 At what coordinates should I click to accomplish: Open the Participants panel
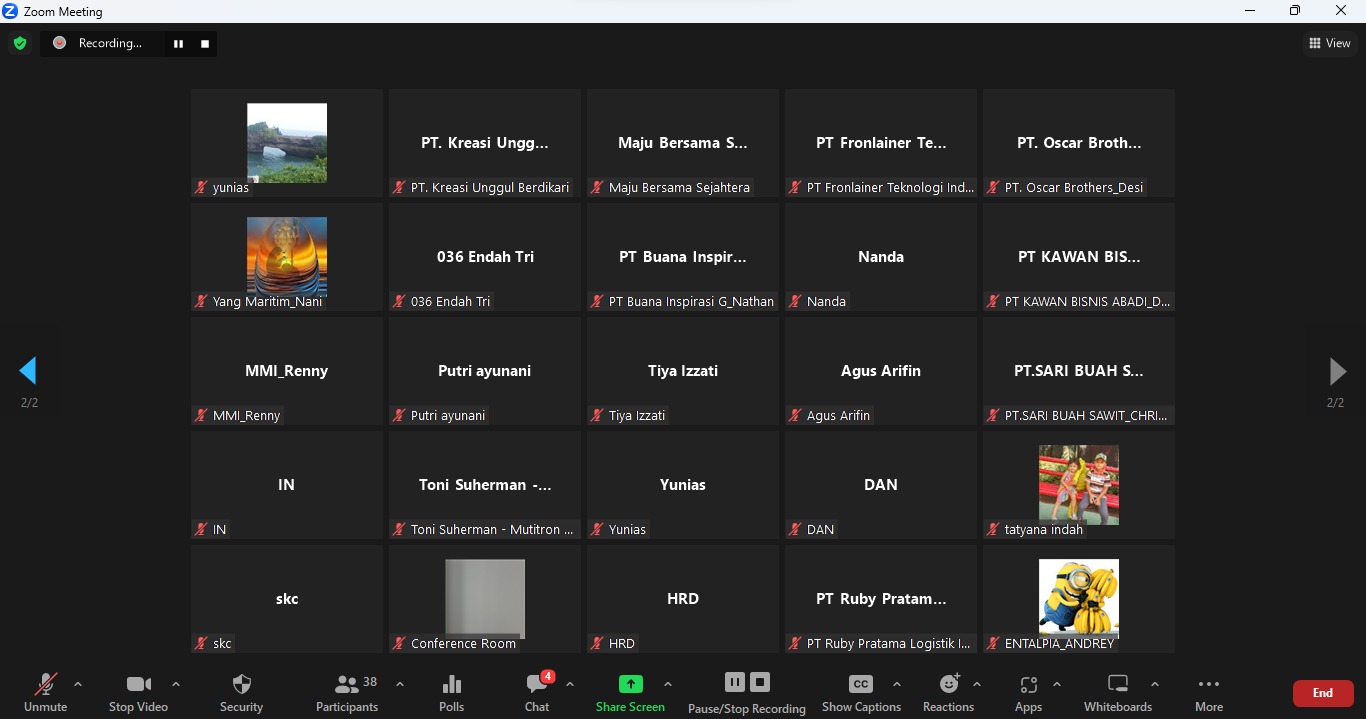347,692
